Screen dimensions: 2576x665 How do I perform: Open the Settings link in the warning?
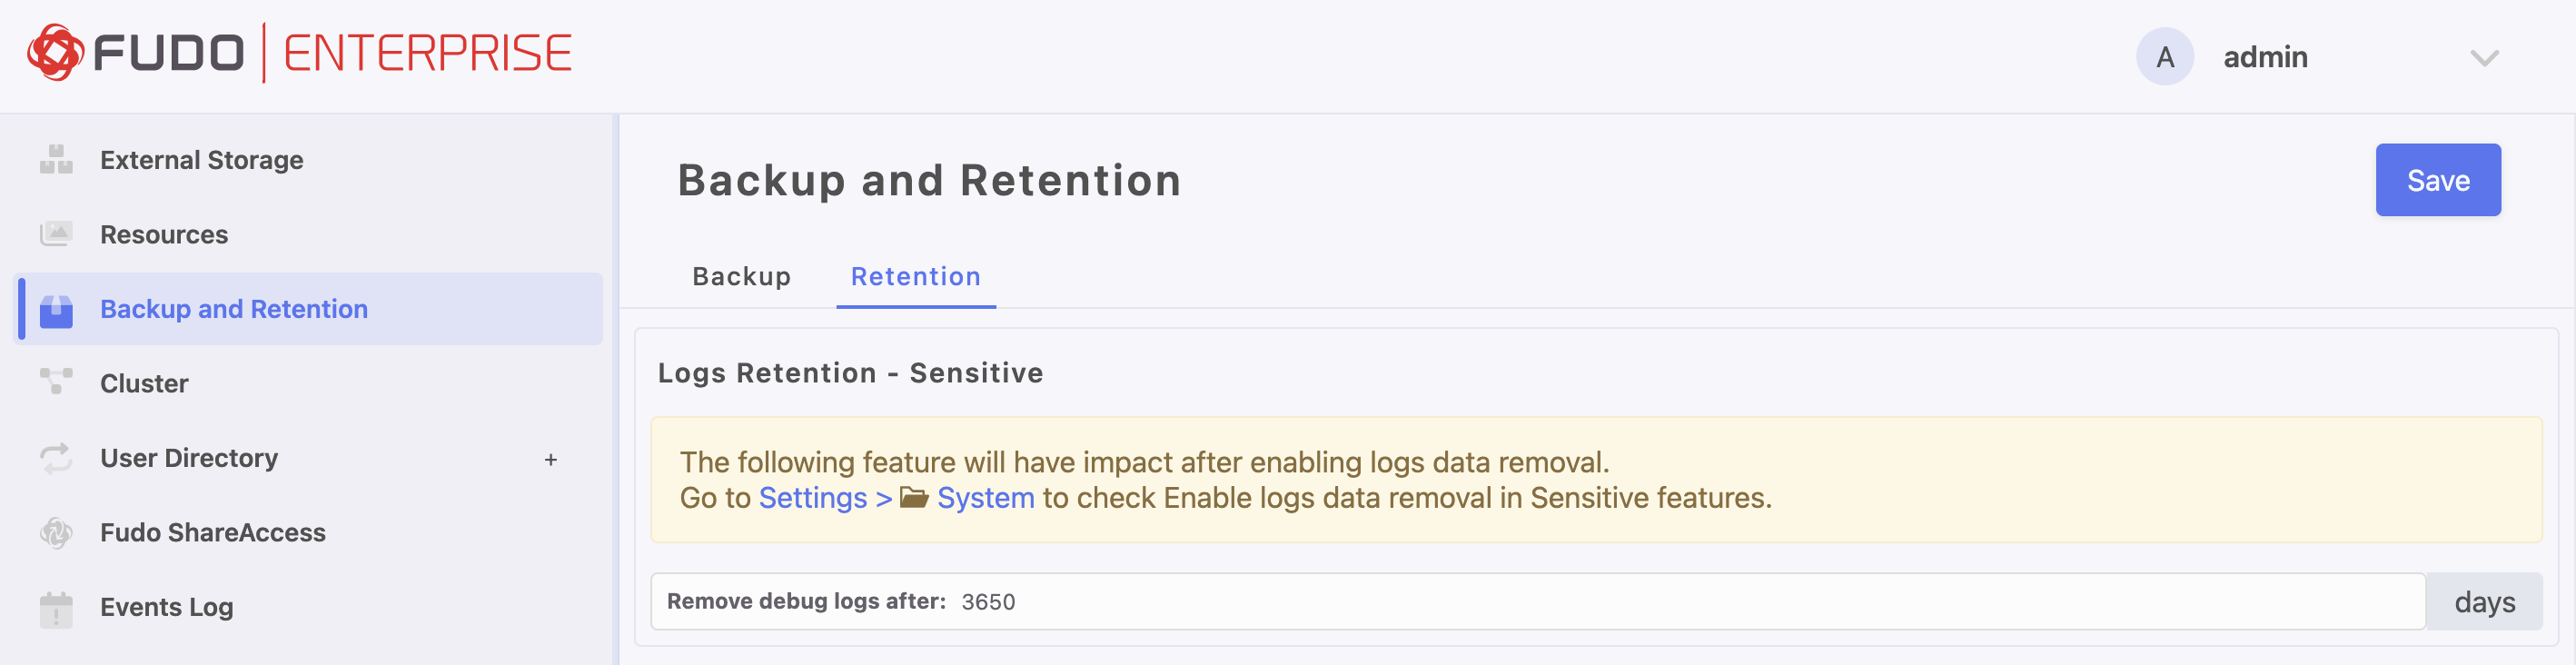tap(812, 497)
